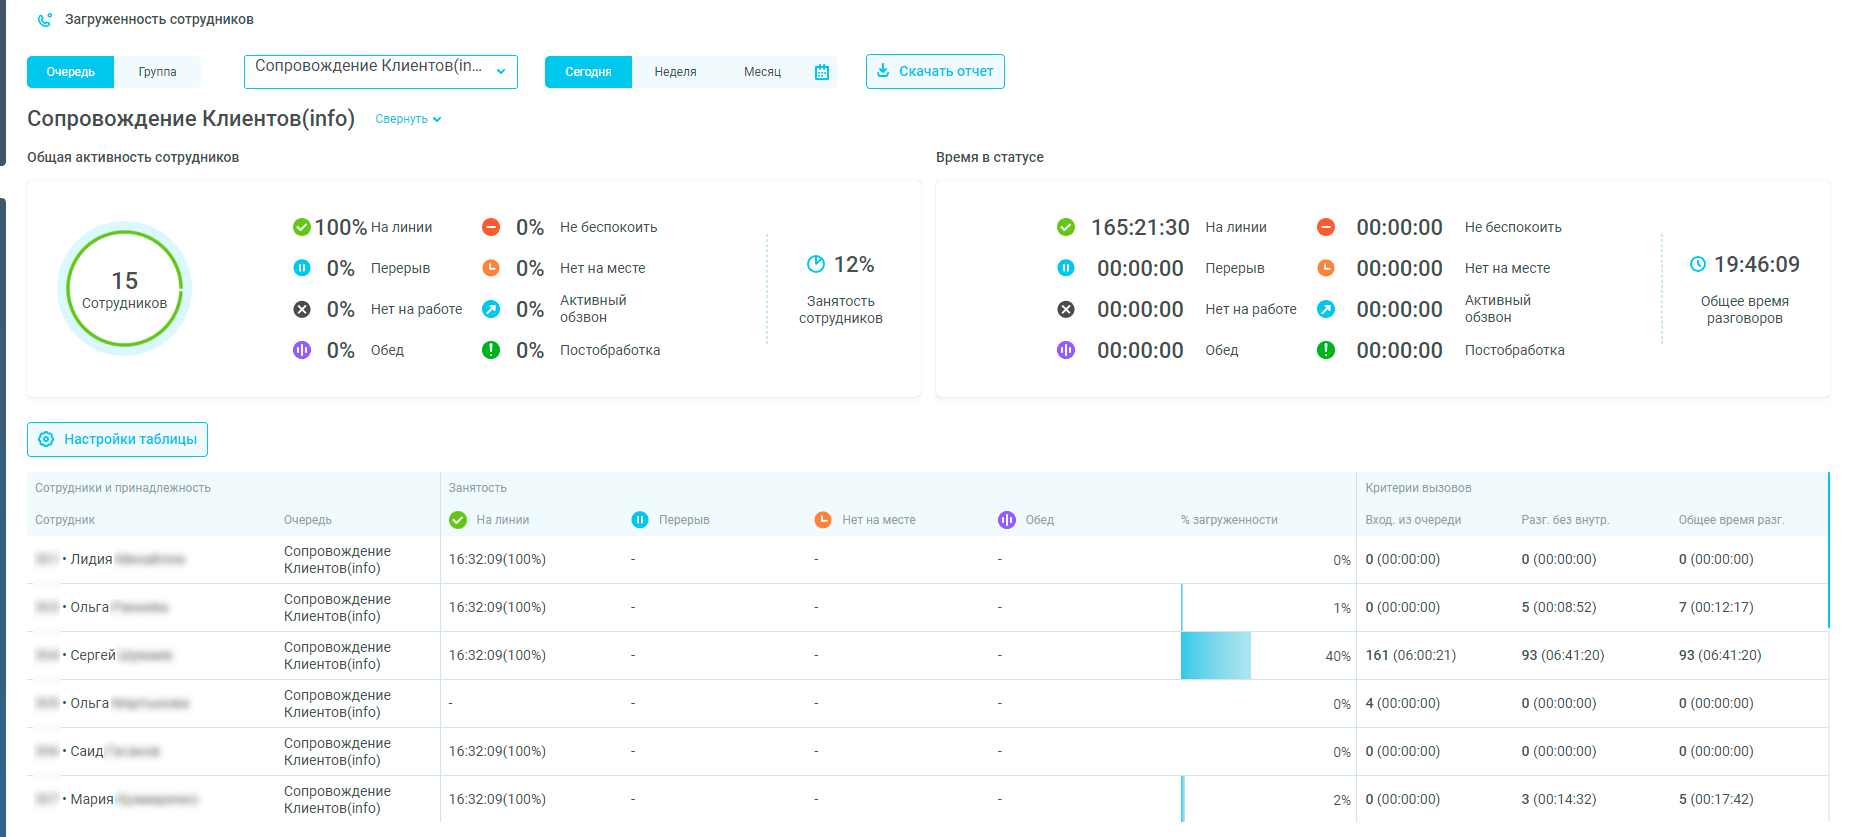
Task: Click the green On line status icon in the activity panel
Action: 301,227
